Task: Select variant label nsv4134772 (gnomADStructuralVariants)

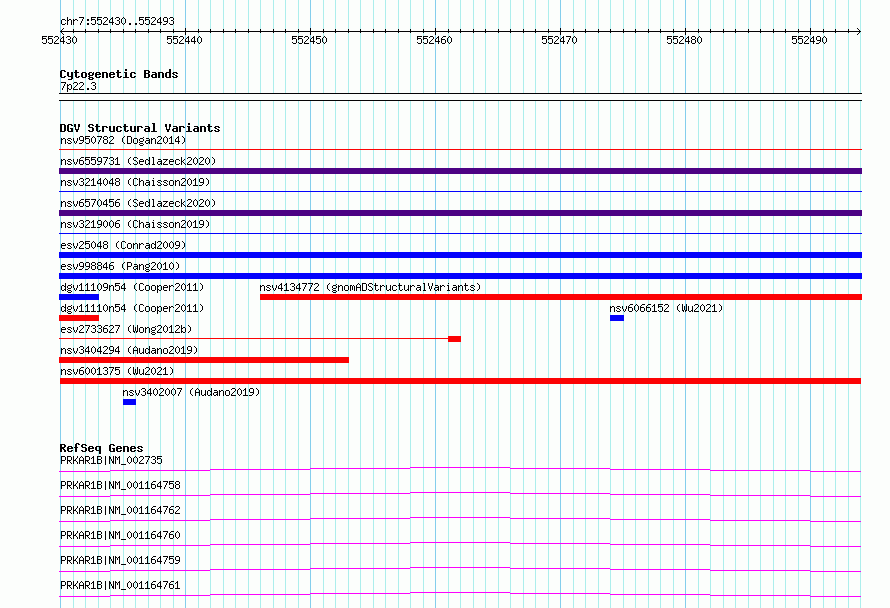Action: click(370, 287)
